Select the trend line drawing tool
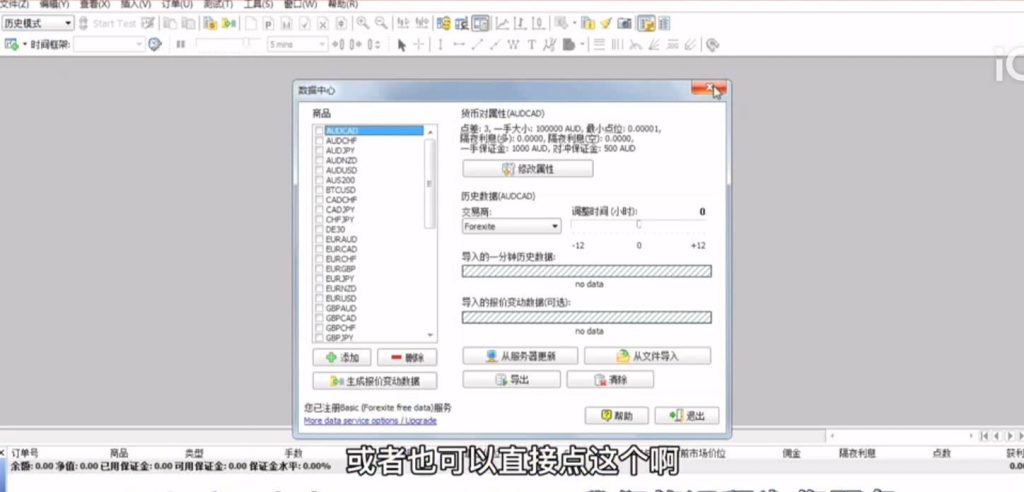1024x492 pixels. coord(477,44)
